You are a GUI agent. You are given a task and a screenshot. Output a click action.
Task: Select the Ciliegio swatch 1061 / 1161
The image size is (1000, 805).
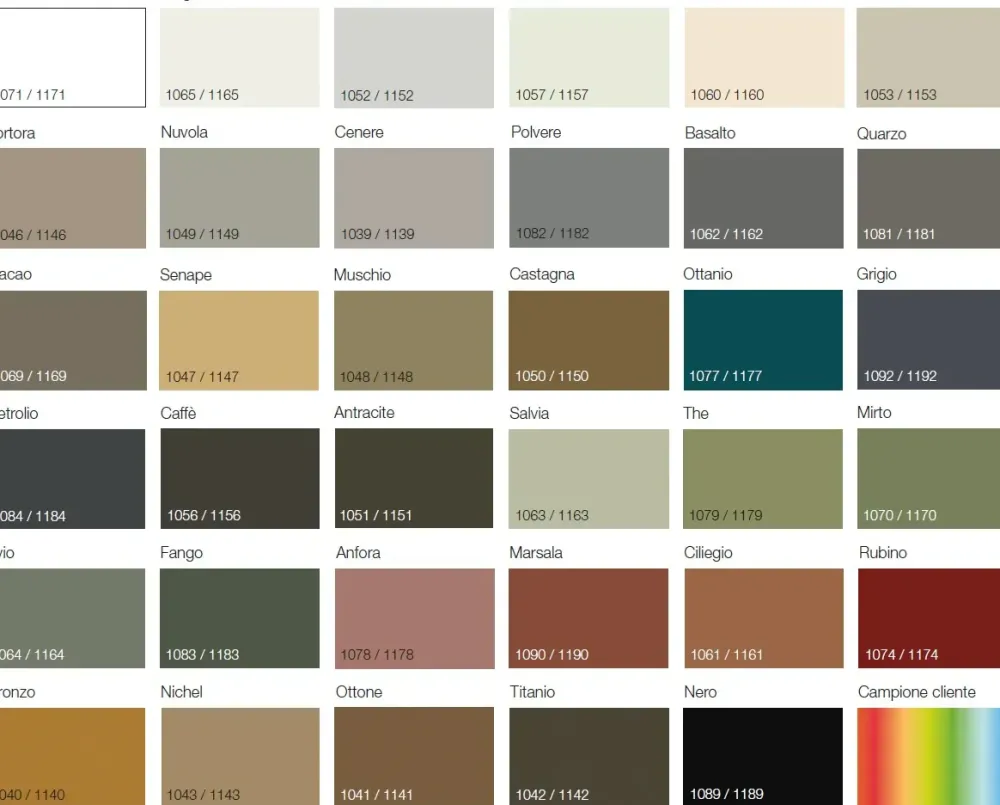point(763,618)
